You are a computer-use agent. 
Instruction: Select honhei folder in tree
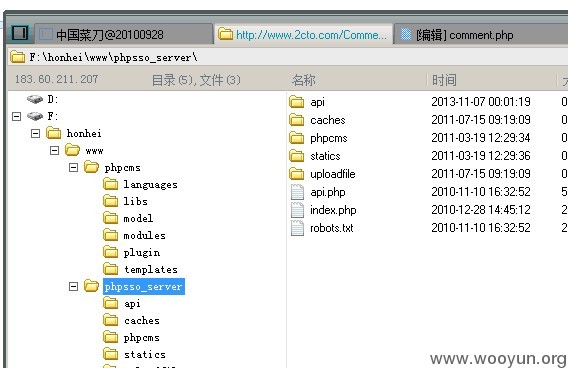point(84,133)
